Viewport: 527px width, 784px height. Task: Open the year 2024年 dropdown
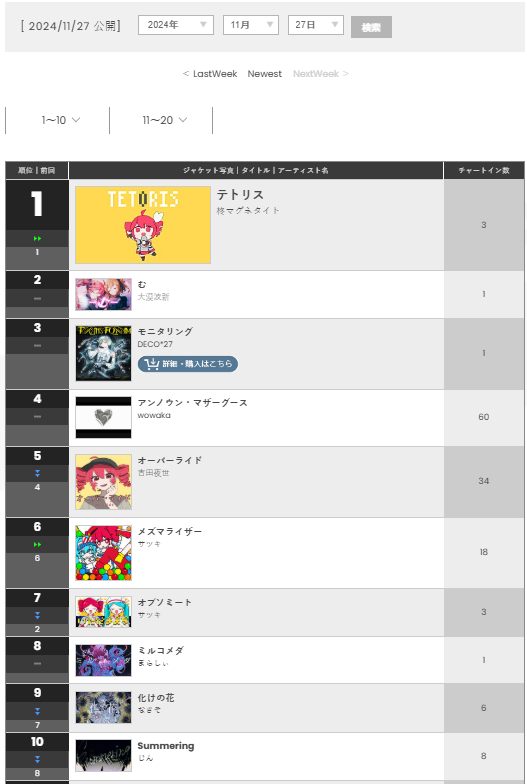coord(176,25)
